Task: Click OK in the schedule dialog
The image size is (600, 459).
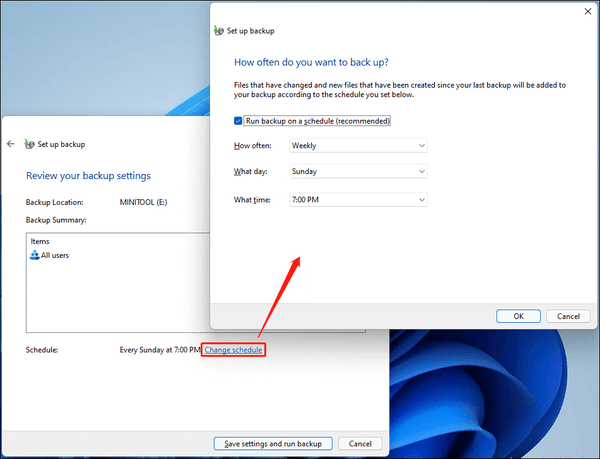Action: click(518, 316)
